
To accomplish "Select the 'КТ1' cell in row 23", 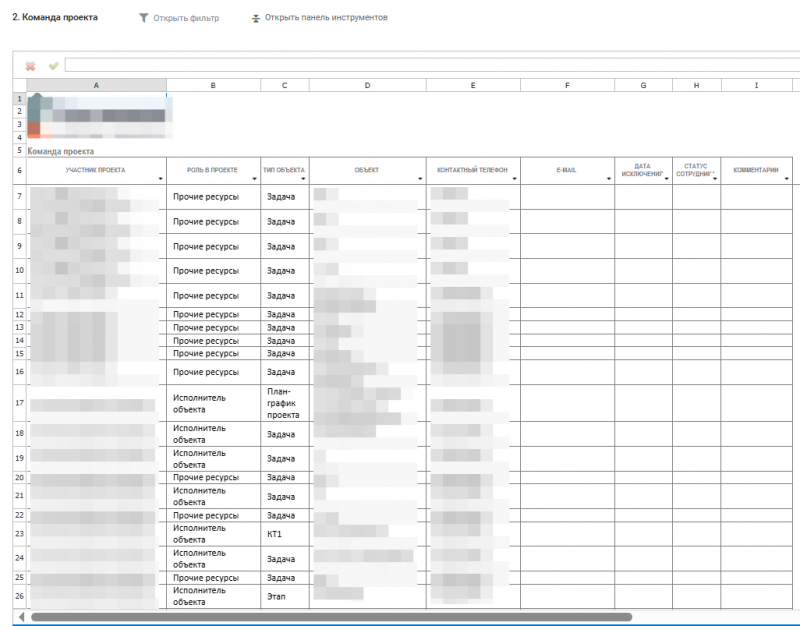I will 285,534.
